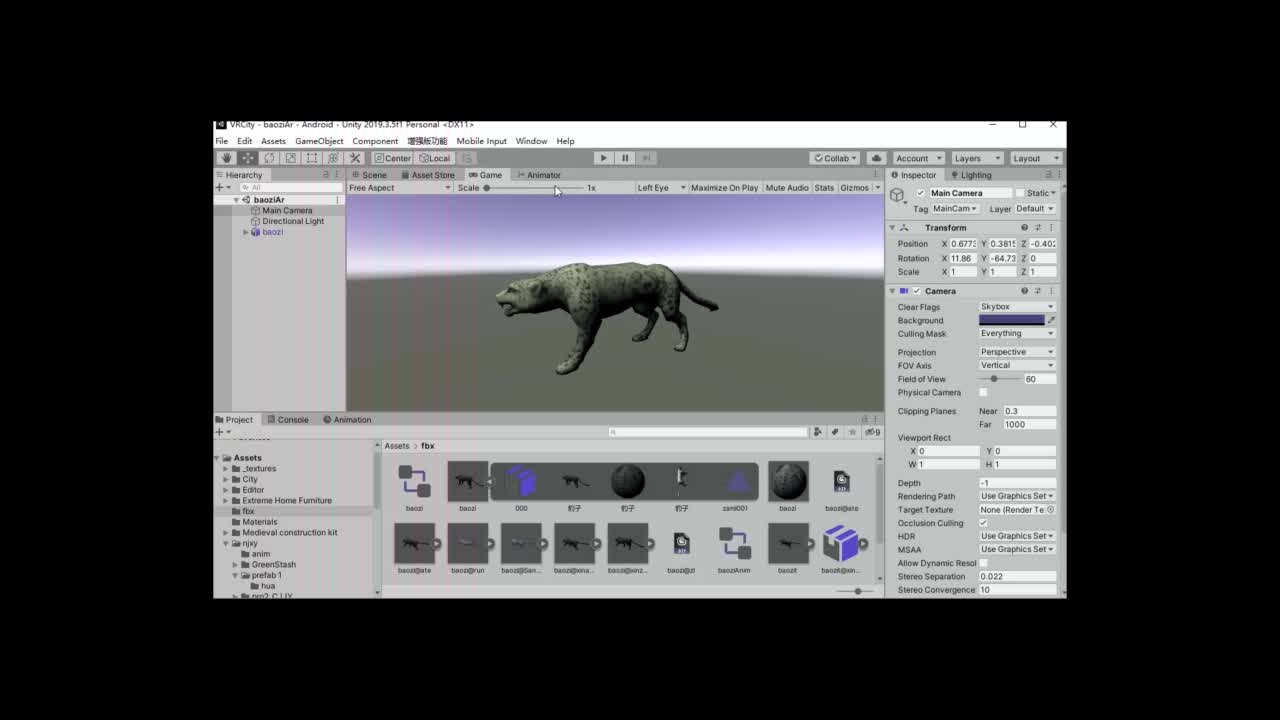Screen dimensions: 1280x720
Task: Switch to the Asset Store tab
Action: (x=427, y=175)
